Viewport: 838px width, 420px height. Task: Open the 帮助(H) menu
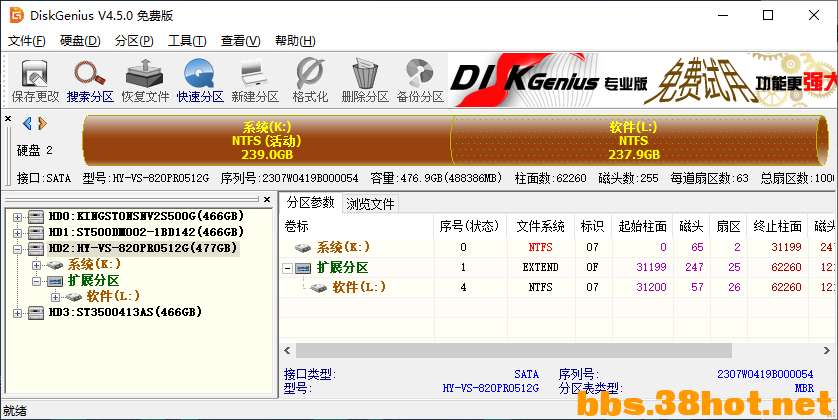(x=295, y=41)
